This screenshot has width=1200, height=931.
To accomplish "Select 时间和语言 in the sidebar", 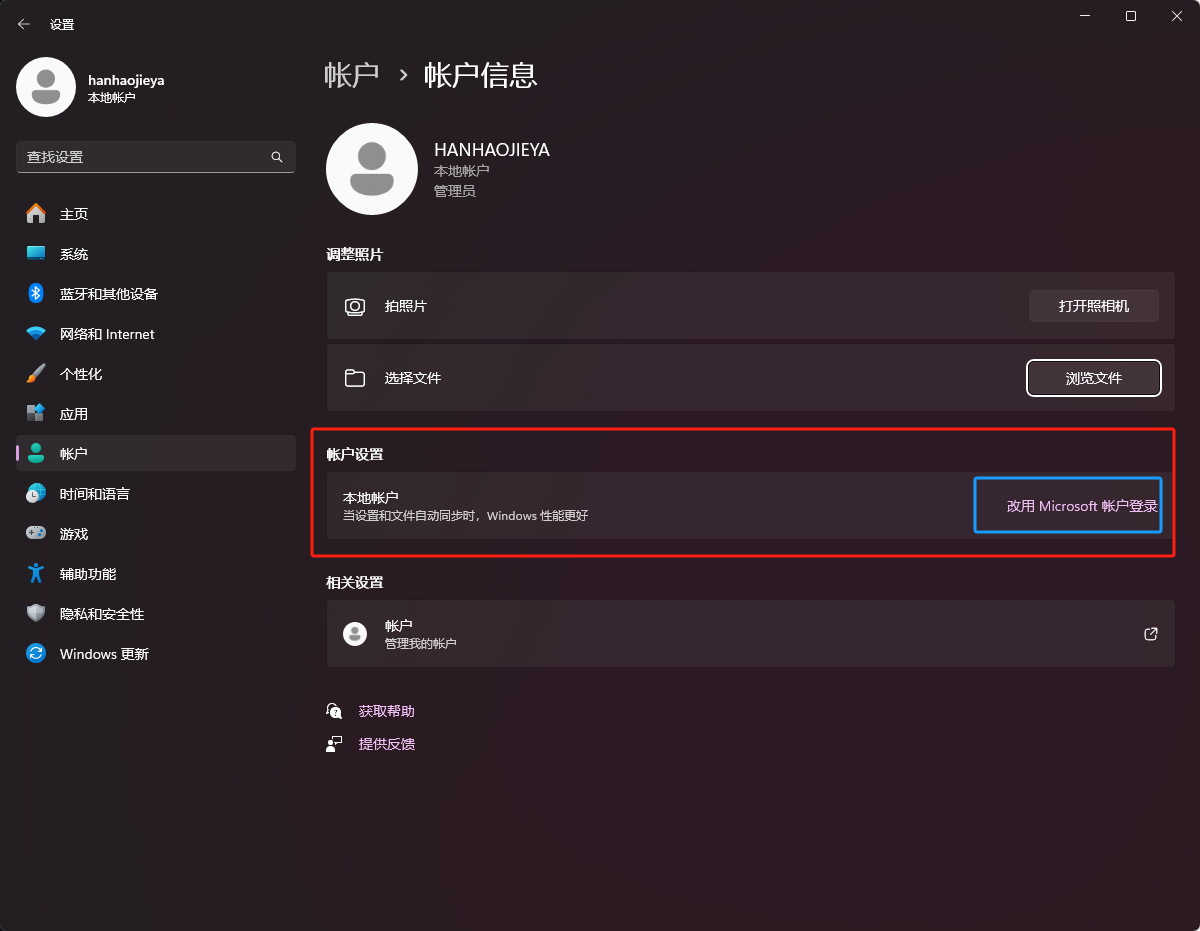I will [156, 494].
